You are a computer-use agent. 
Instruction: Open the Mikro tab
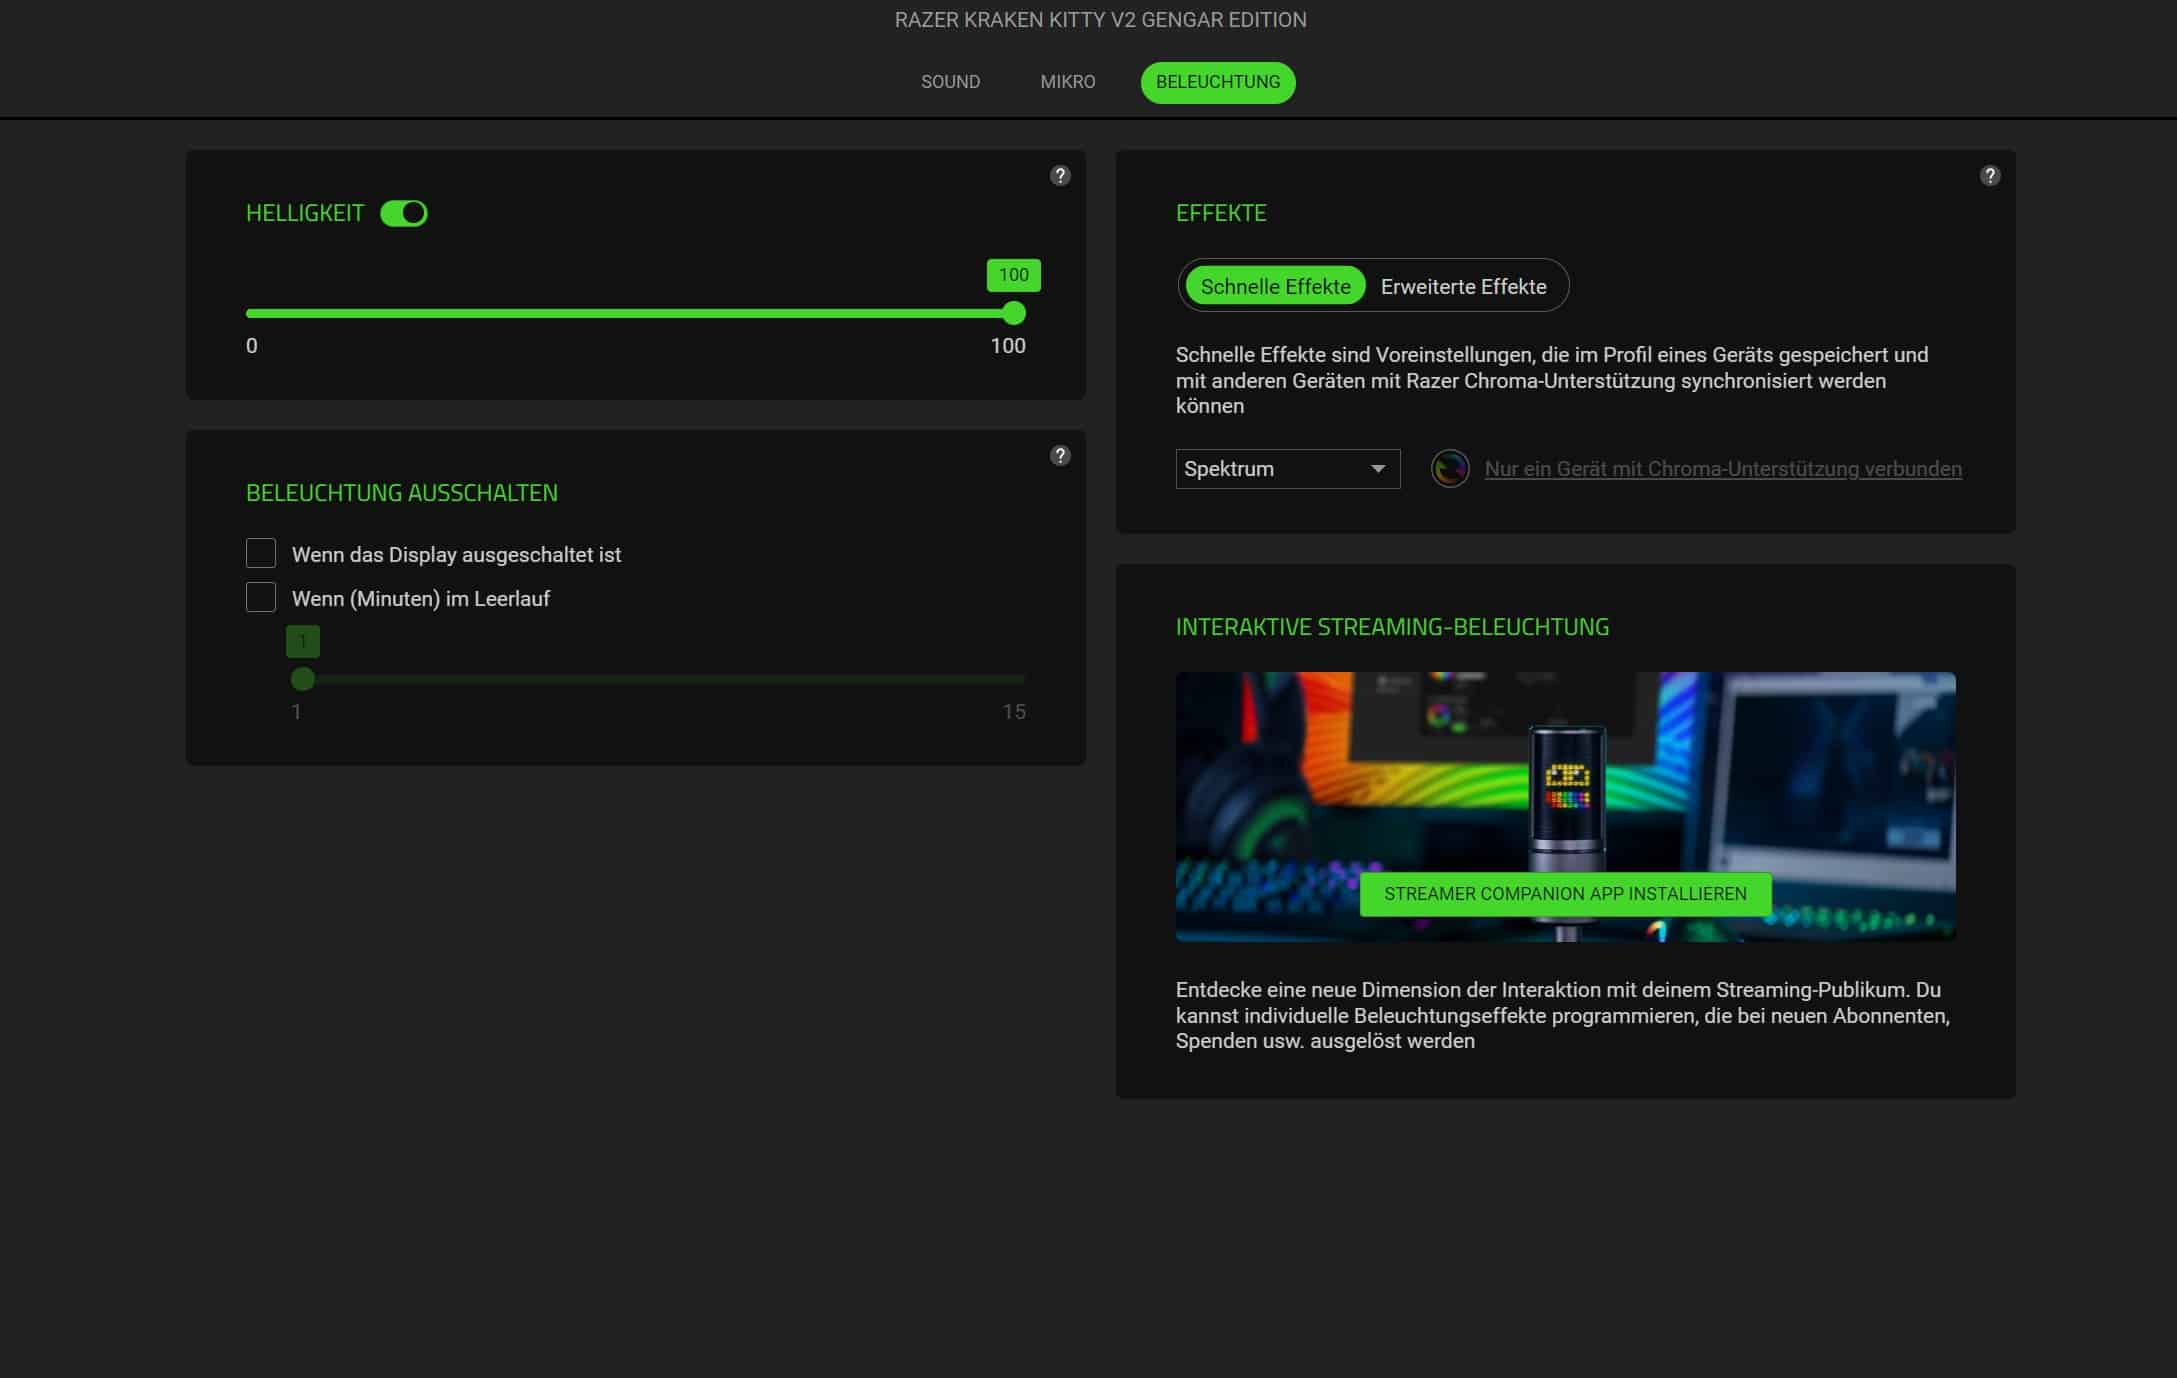[1067, 82]
